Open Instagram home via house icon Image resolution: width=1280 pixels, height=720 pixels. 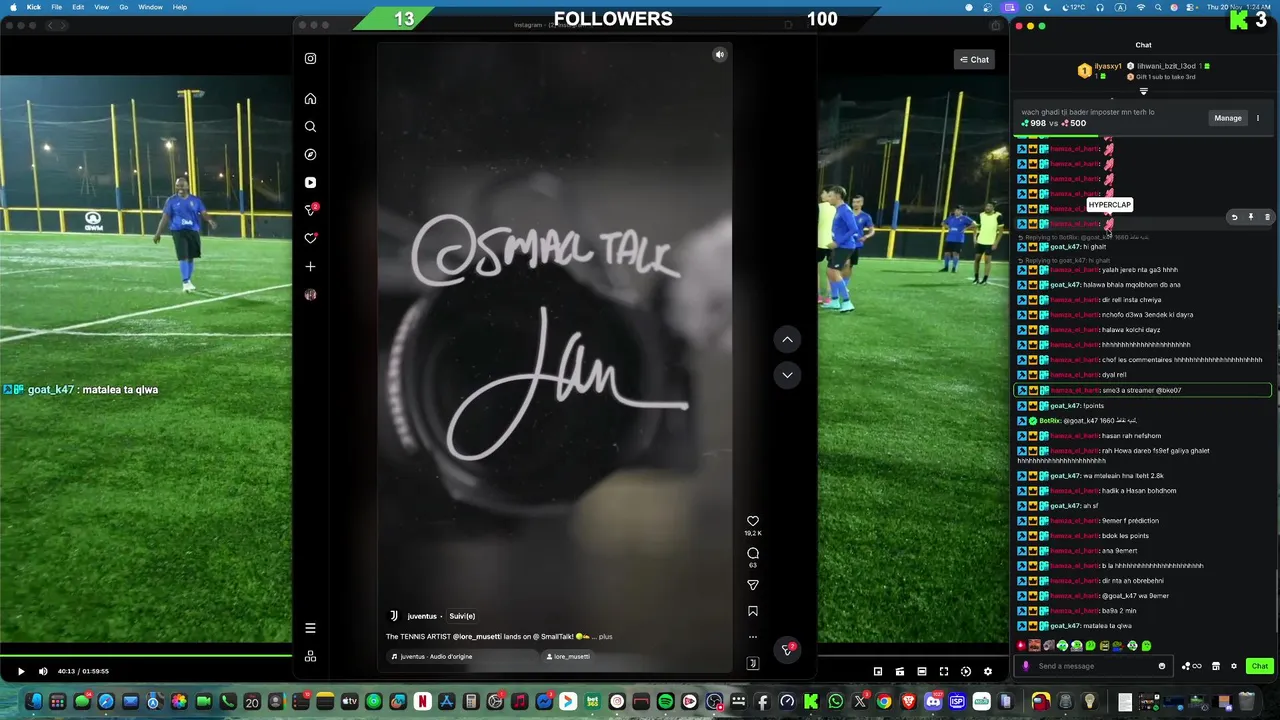click(310, 99)
